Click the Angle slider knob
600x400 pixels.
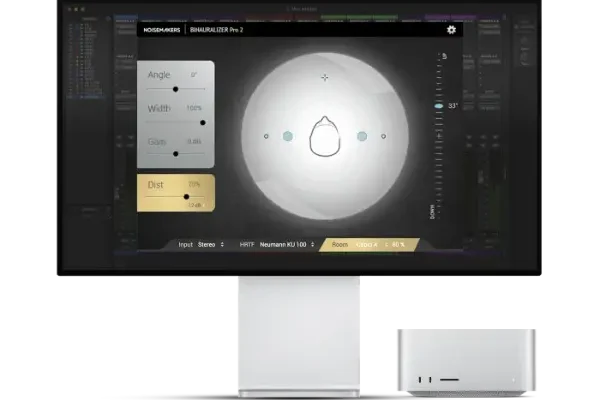pyautogui.click(x=176, y=88)
